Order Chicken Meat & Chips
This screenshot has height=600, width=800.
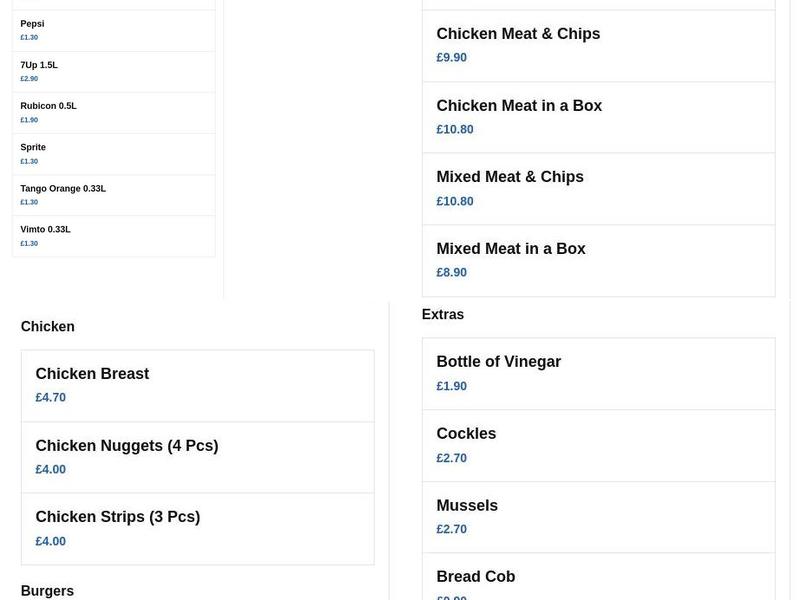[x=598, y=44]
